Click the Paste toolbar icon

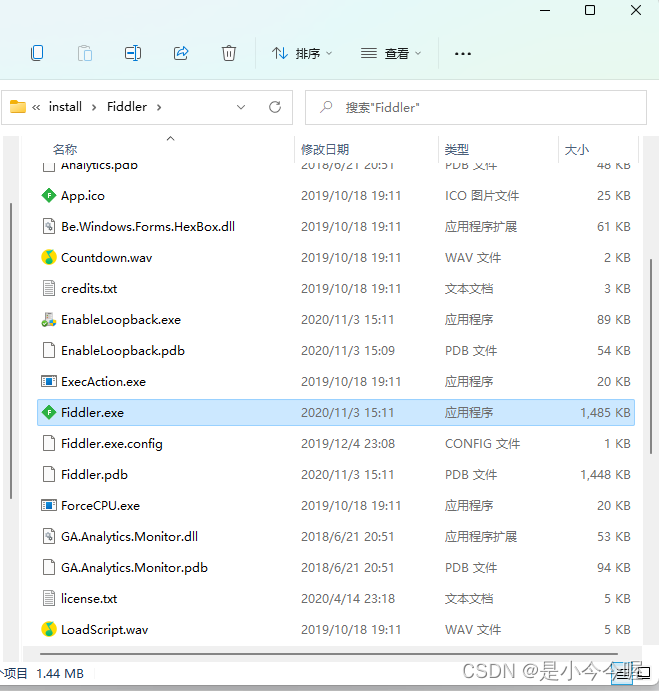(85, 53)
